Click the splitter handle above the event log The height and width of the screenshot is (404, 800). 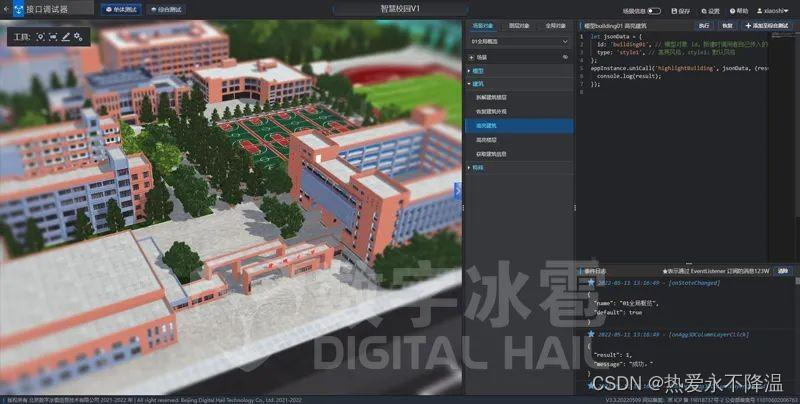(688, 263)
